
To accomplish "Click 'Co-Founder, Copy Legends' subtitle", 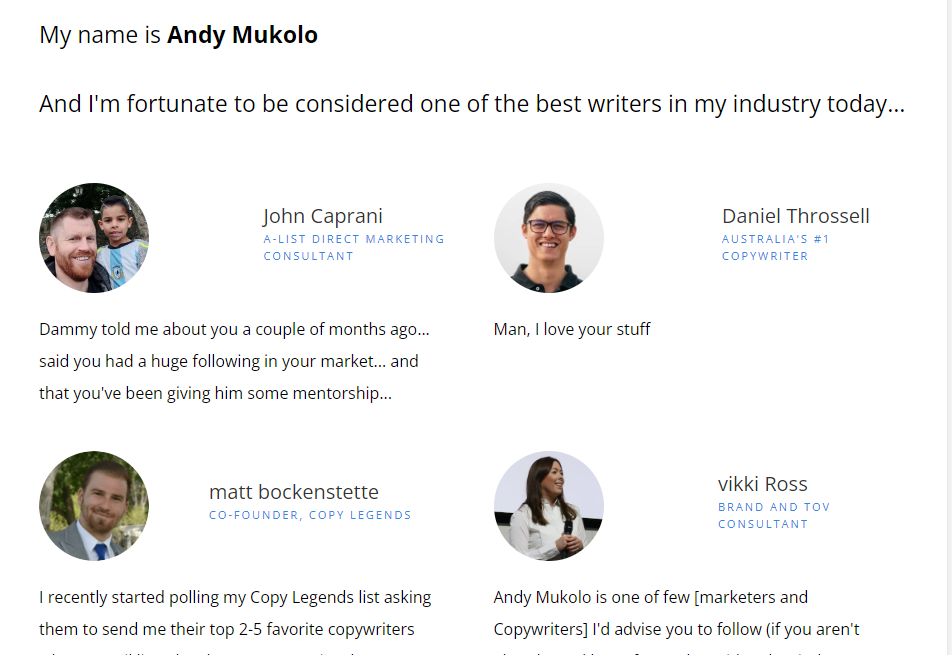I will (x=310, y=515).
